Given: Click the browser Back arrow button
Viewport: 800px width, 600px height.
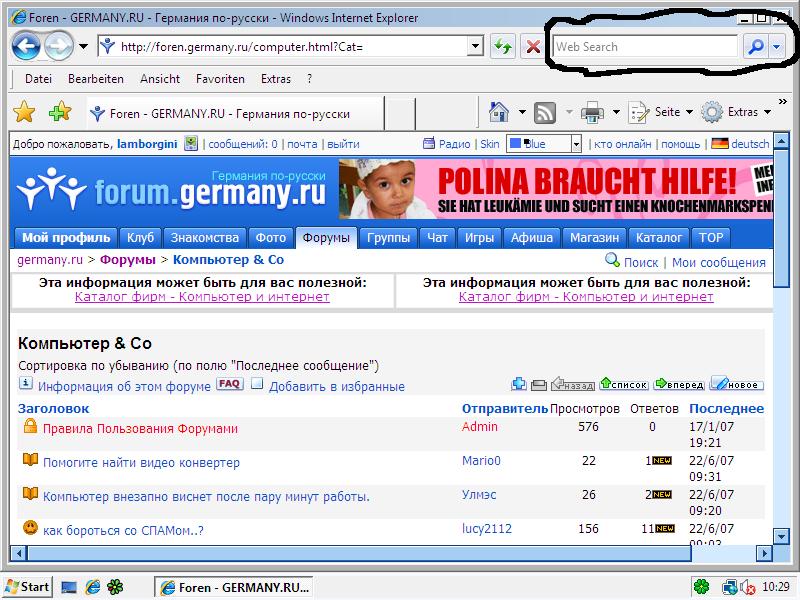Looking at the screenshot, I should coord(26,46).
